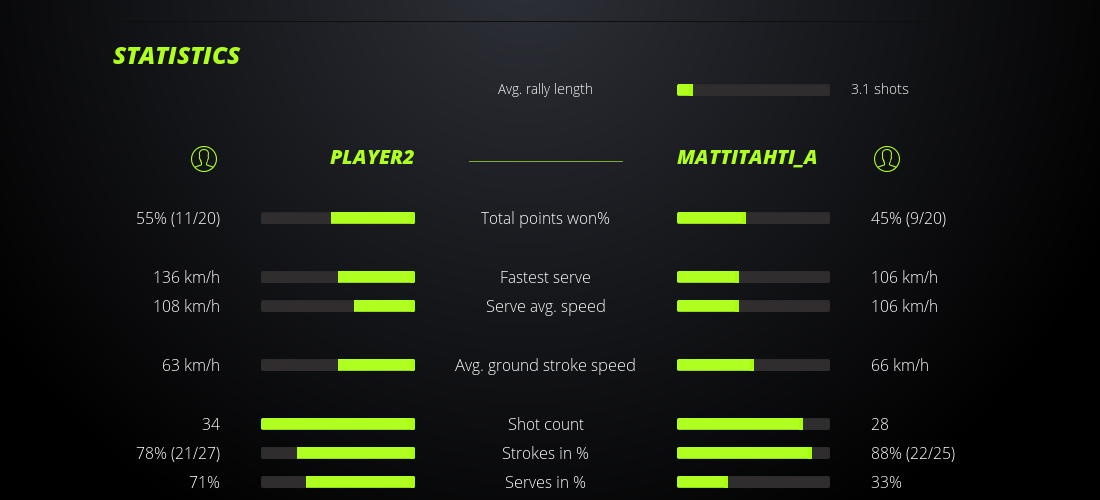Click PLAYER2 Serves in % bar
This screenshot has width=1100, height=500.
point(338,482)
